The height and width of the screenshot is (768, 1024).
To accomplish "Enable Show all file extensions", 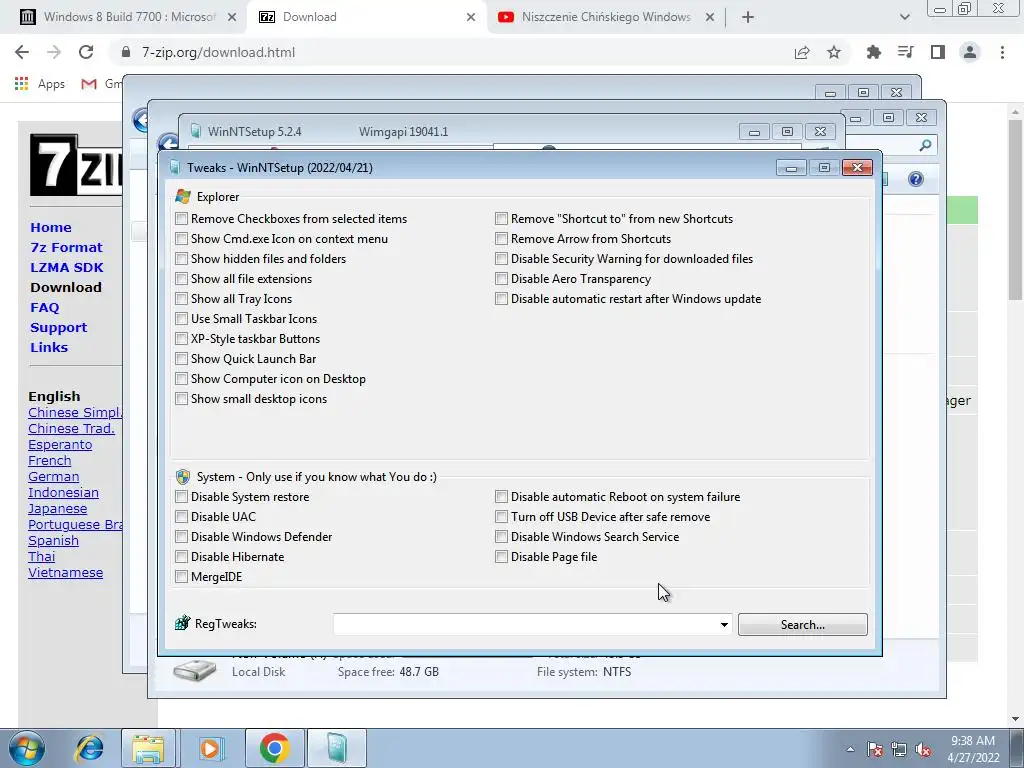I will (182, 279).
